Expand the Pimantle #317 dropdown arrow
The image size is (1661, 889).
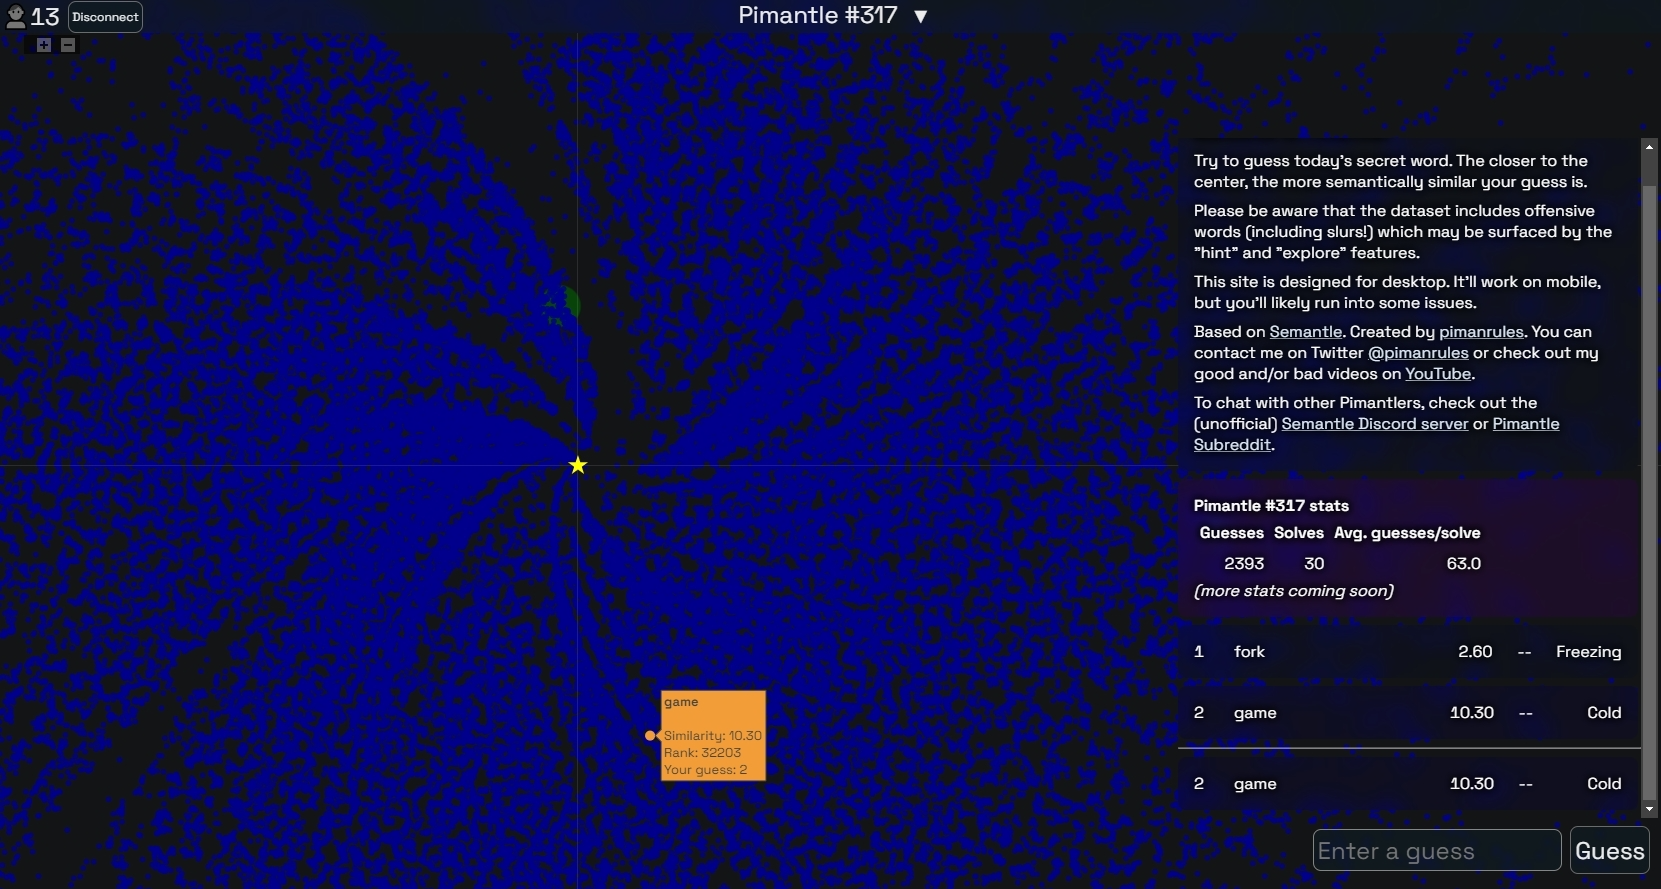point(921,16)
